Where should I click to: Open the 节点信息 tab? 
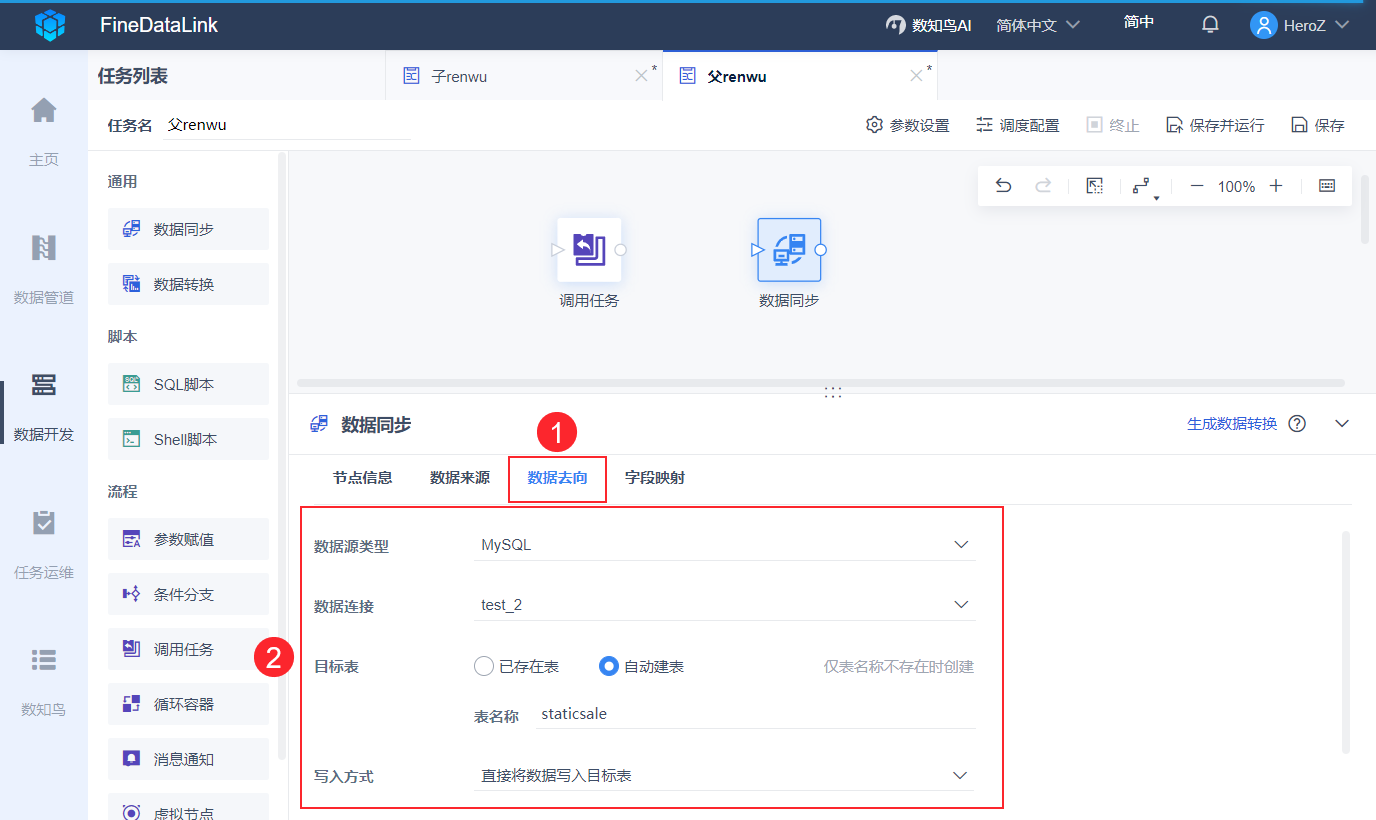pos(362,478)
